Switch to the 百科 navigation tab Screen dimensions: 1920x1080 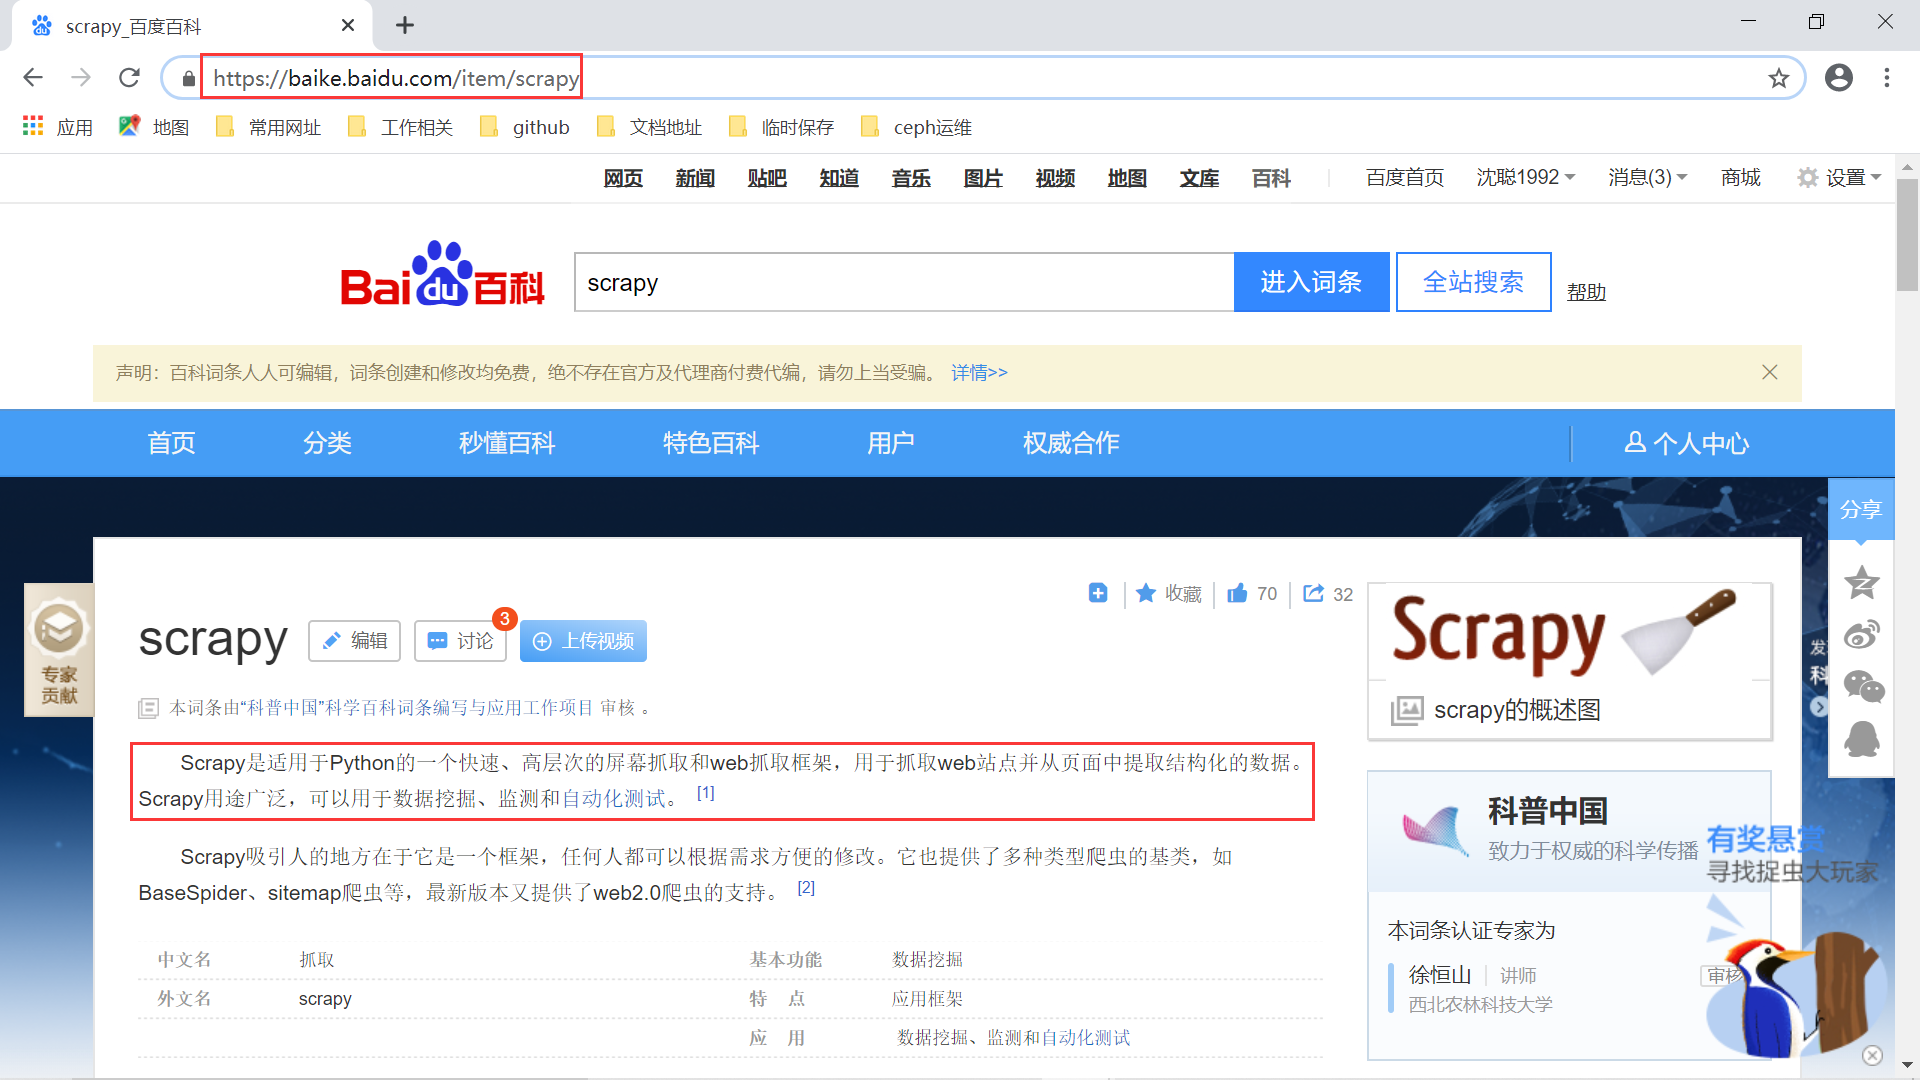(x=1270, y=177)
